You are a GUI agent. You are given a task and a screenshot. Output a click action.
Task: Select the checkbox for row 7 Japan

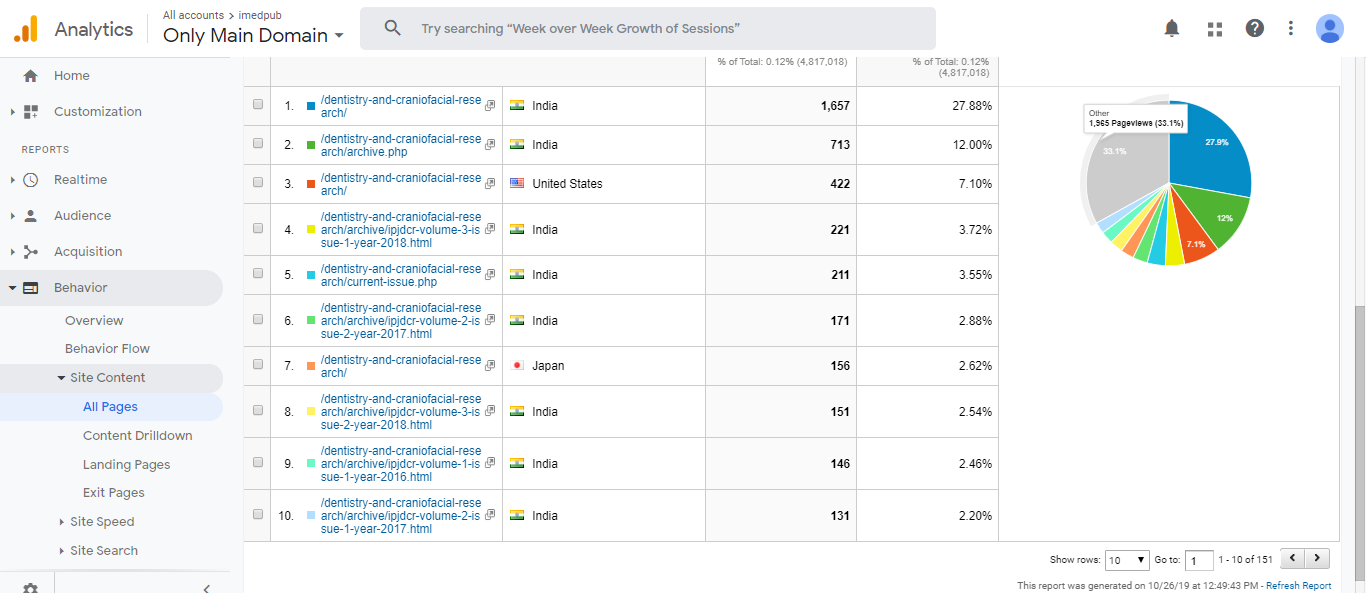coord(258,365)
